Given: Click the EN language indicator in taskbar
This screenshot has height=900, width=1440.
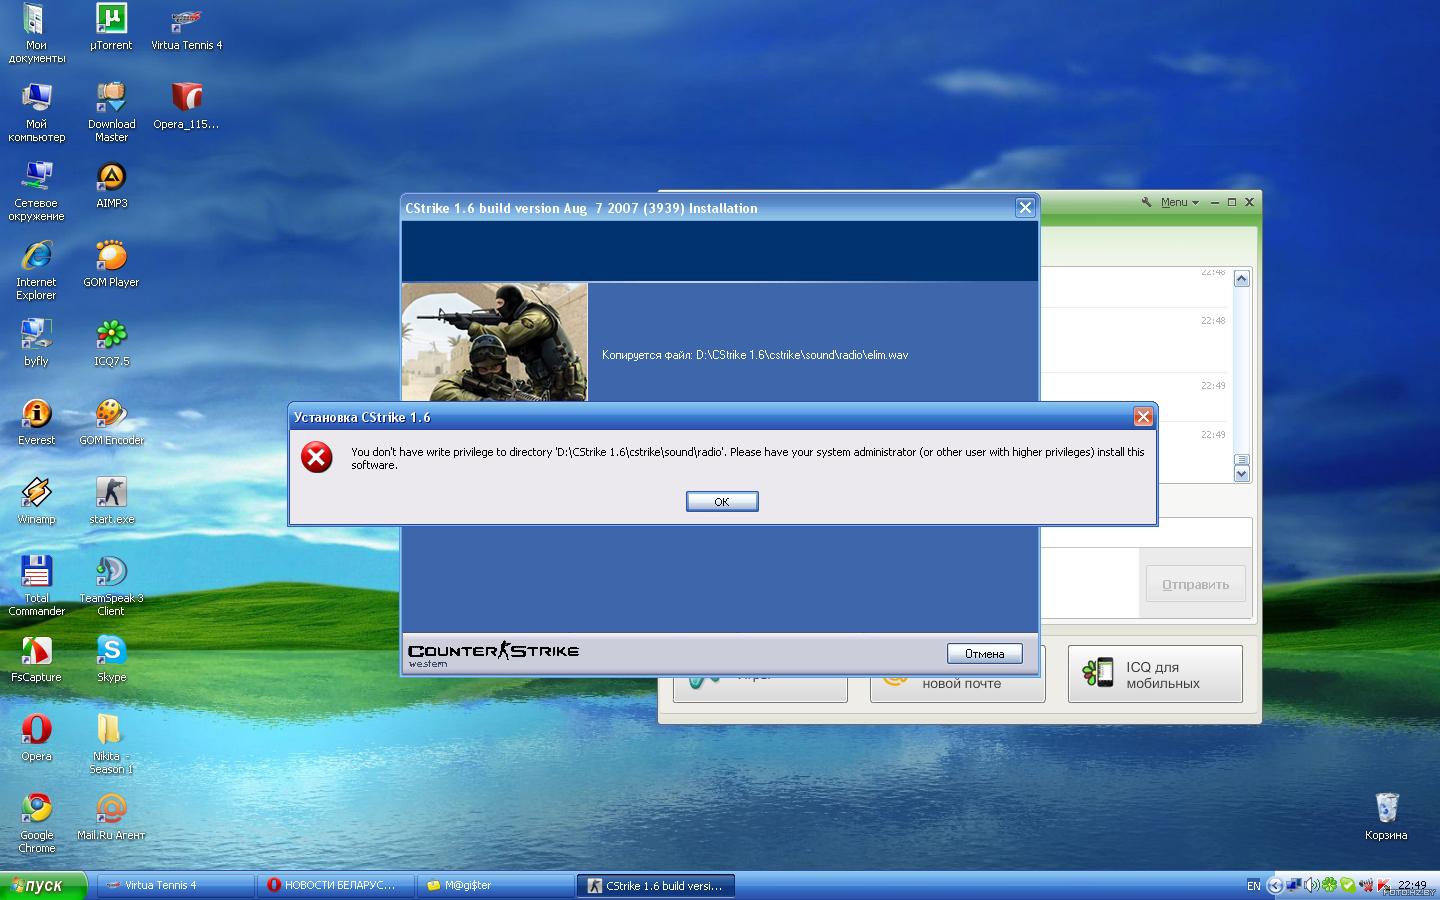Looking at the screenshot, I should pos(1254,885).
